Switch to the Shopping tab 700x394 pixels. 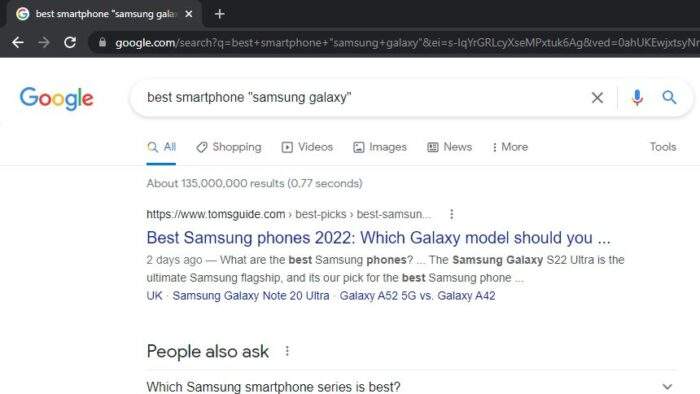(229, 147)
